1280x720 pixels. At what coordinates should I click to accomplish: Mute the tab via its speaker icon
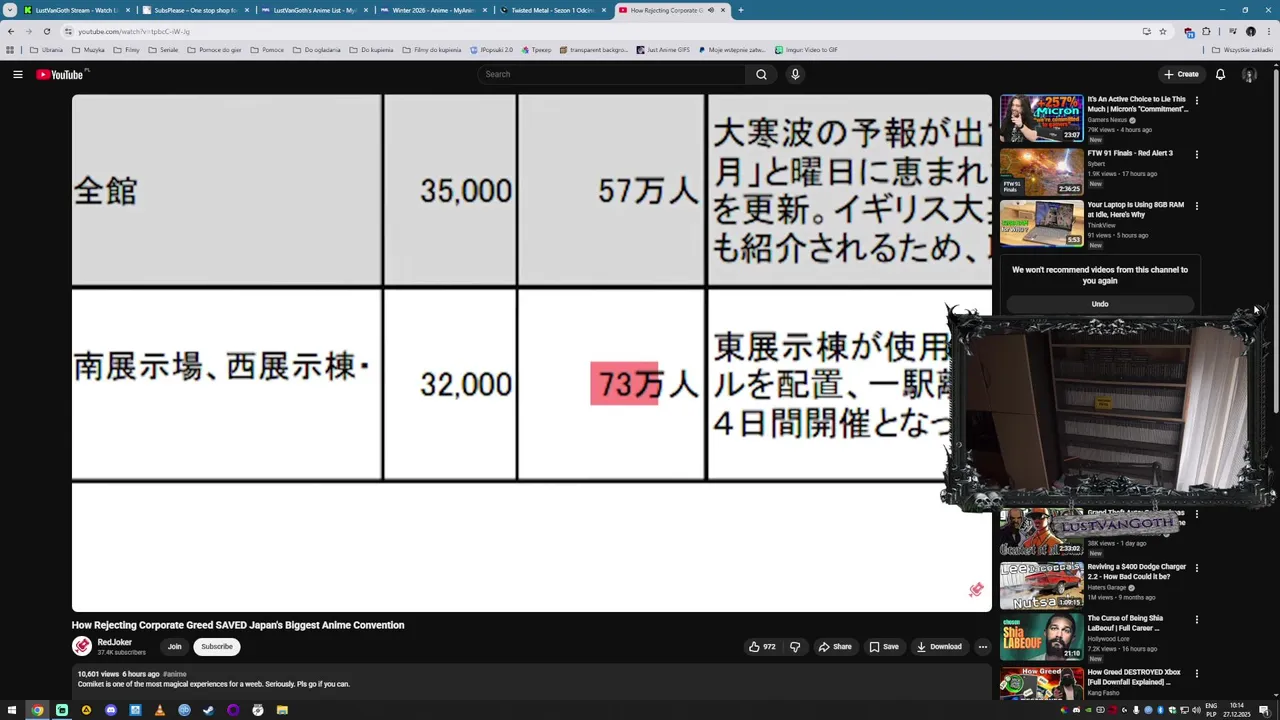coord(711,10)
